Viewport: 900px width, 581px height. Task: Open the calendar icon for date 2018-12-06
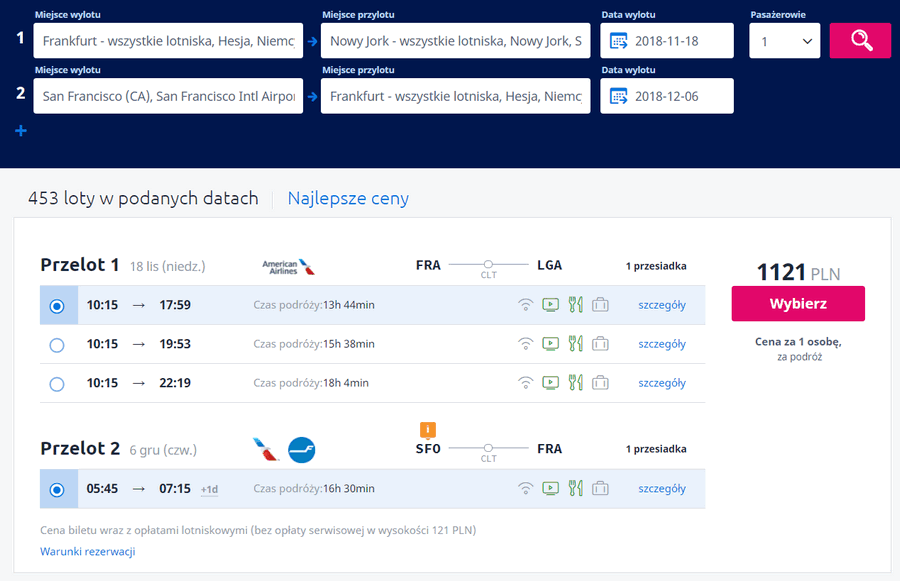(x=618, y=96)
